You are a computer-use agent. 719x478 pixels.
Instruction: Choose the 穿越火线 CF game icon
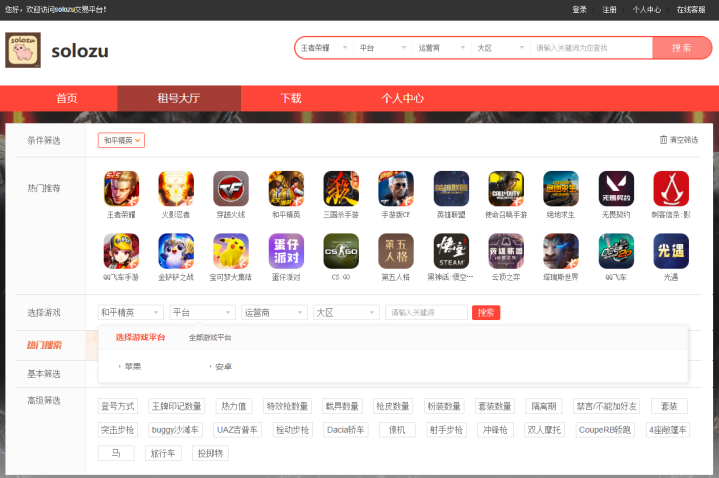point(231,189)
